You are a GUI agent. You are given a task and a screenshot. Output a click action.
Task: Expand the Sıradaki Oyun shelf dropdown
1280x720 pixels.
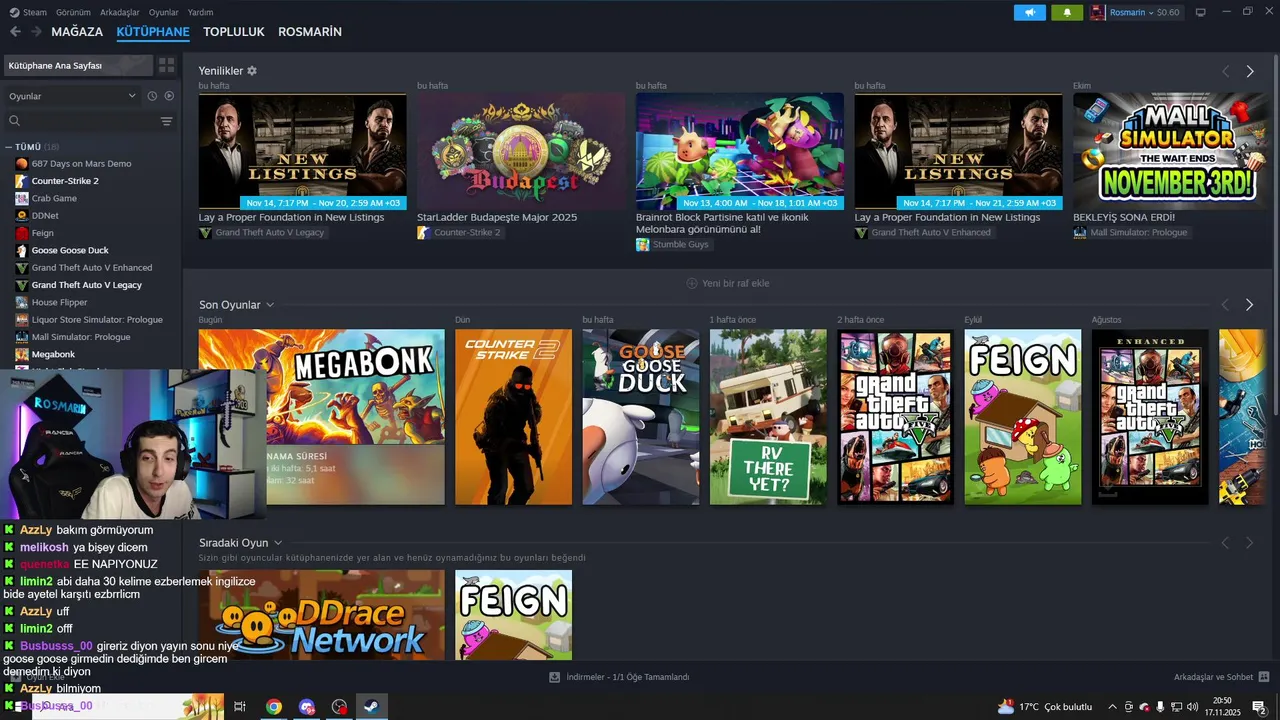[x=278, y=543]
